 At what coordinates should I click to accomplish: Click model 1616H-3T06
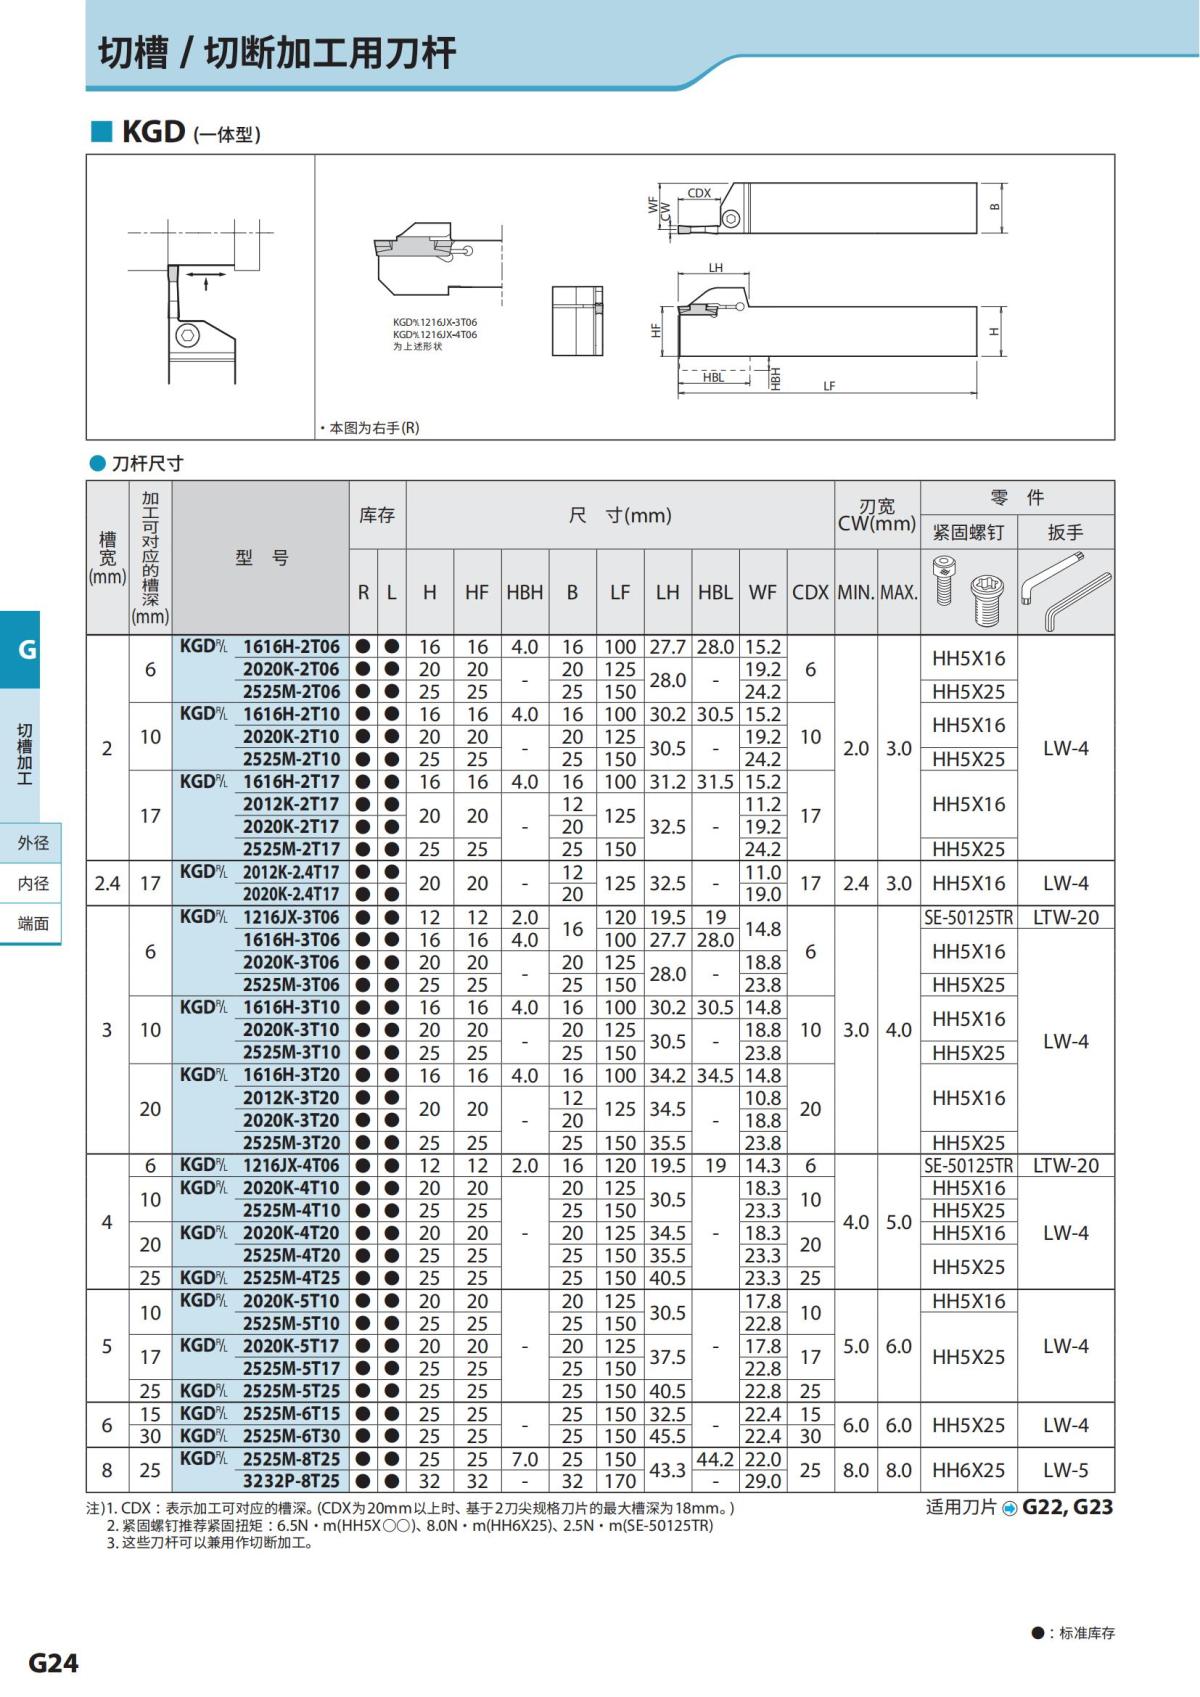[291, 940]
